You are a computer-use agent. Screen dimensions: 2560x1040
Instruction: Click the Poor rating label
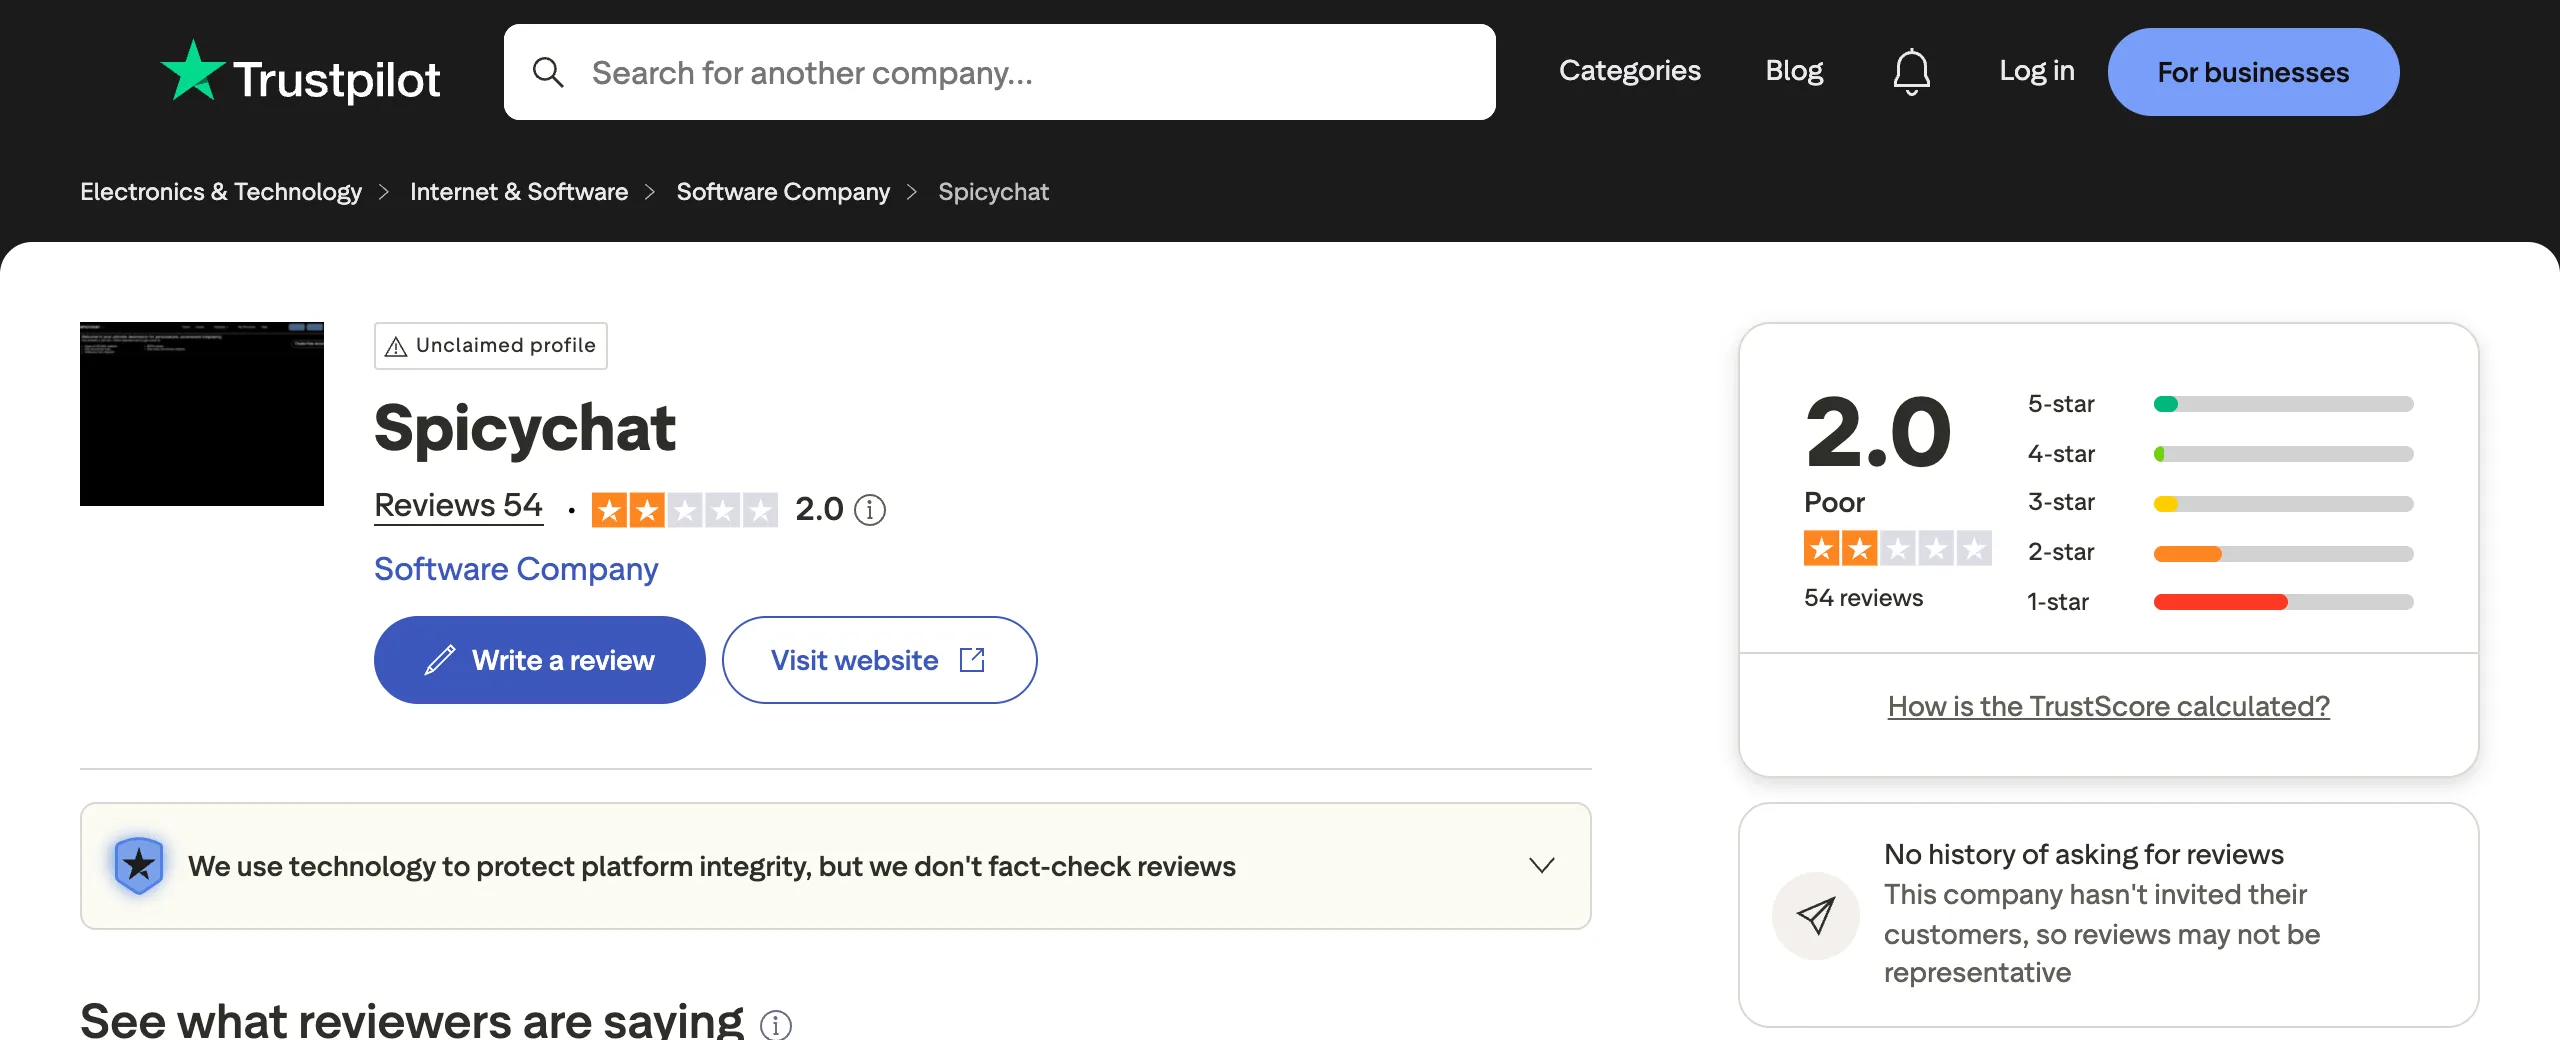[1834, 502]
